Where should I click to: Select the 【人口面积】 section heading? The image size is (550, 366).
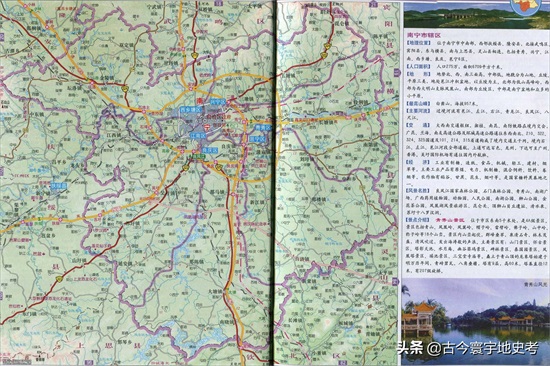(x=418, y=66)
